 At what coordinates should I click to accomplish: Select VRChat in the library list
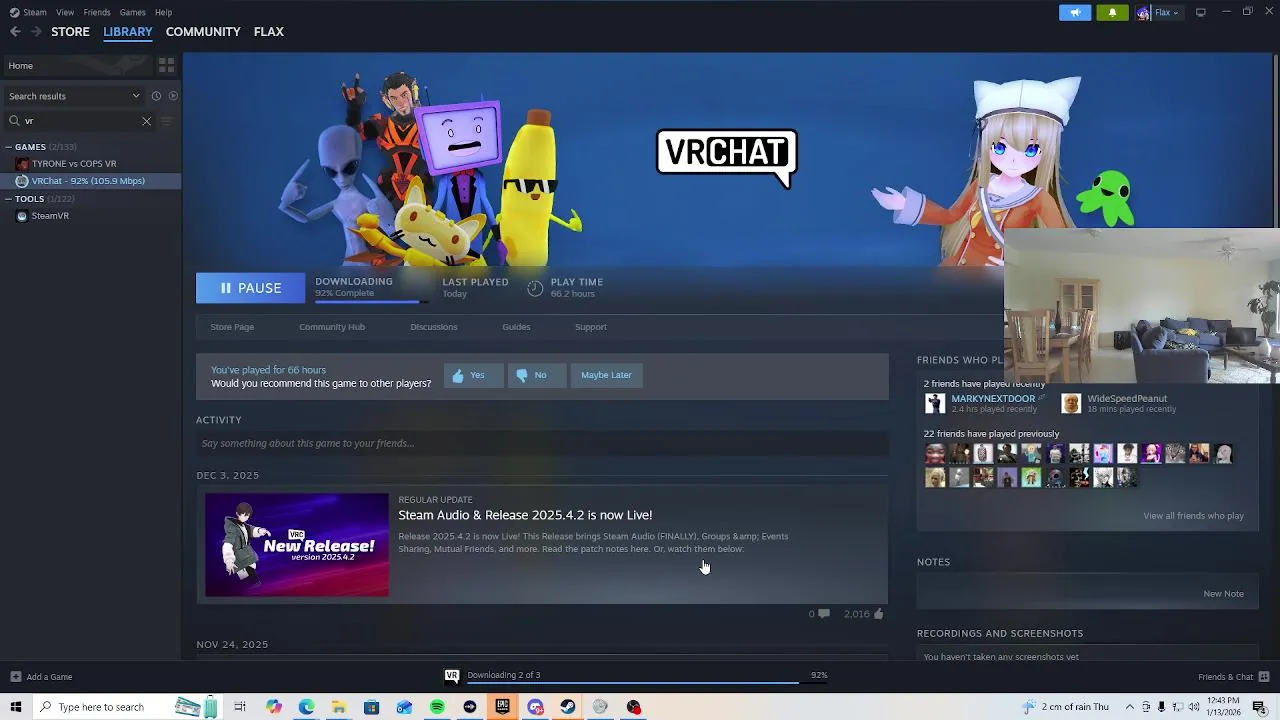point(90,181)
